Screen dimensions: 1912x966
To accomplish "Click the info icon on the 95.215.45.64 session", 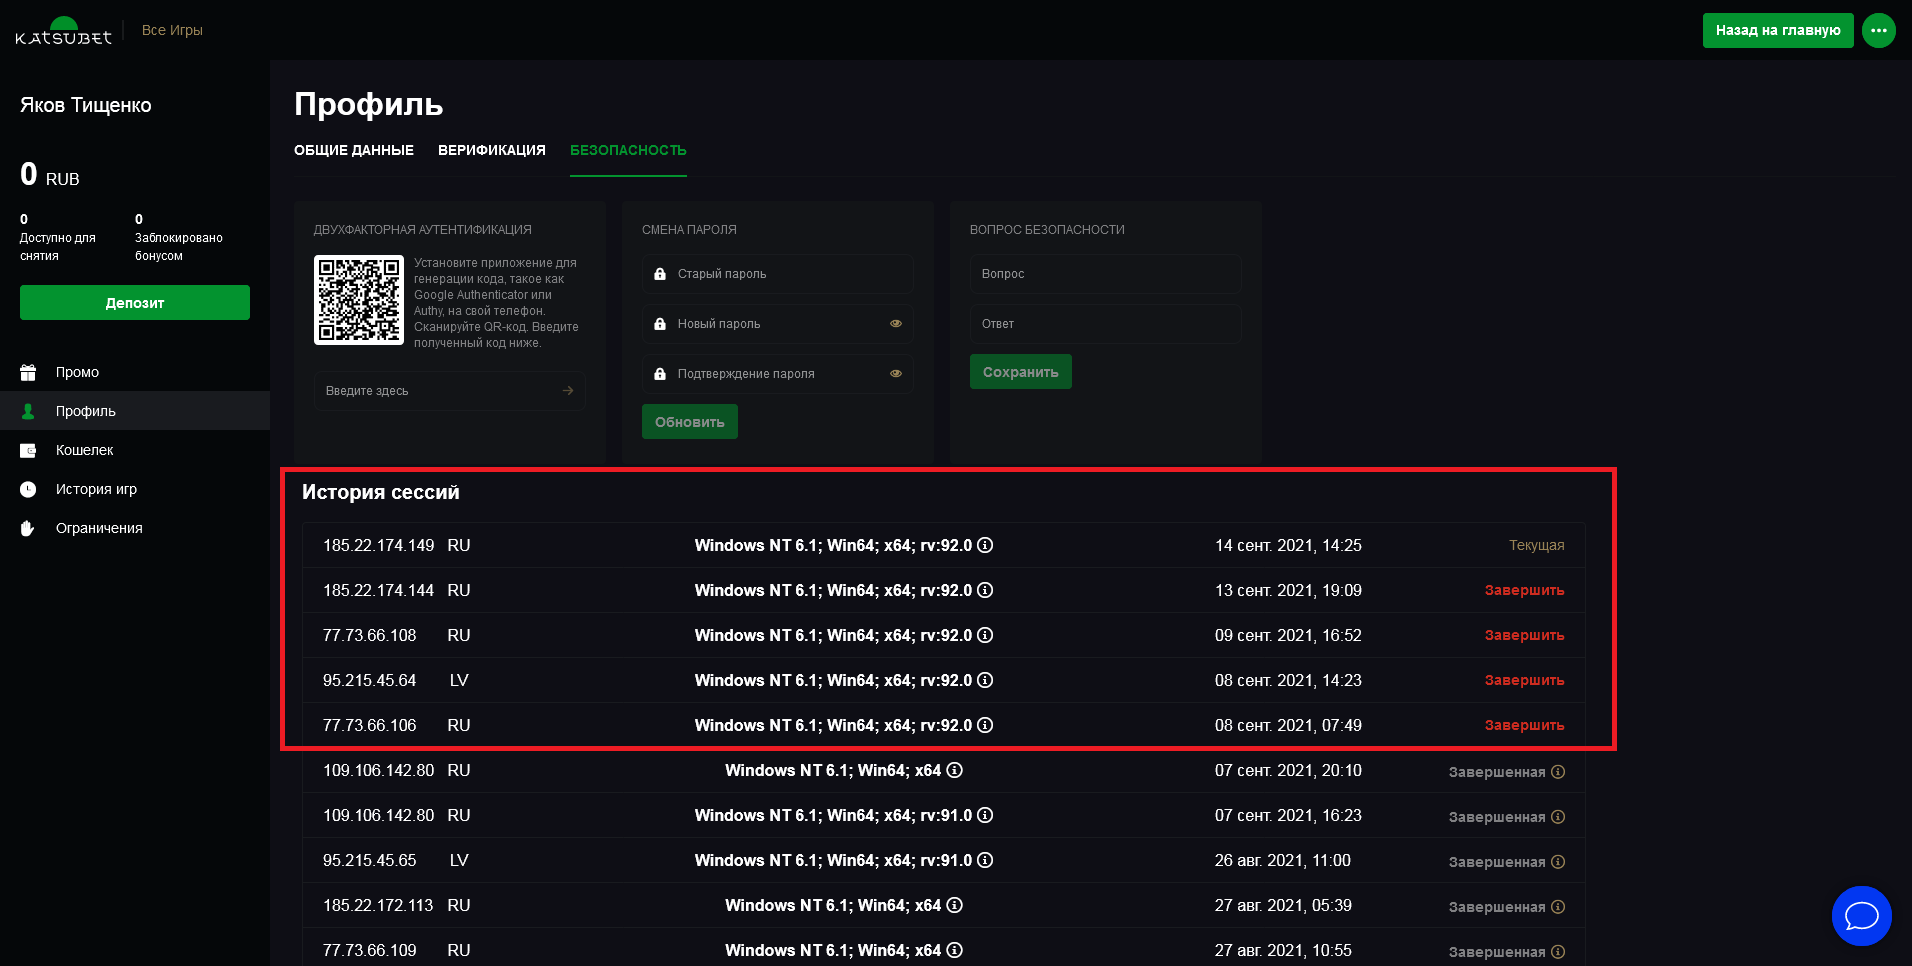I will pos(985,680).
